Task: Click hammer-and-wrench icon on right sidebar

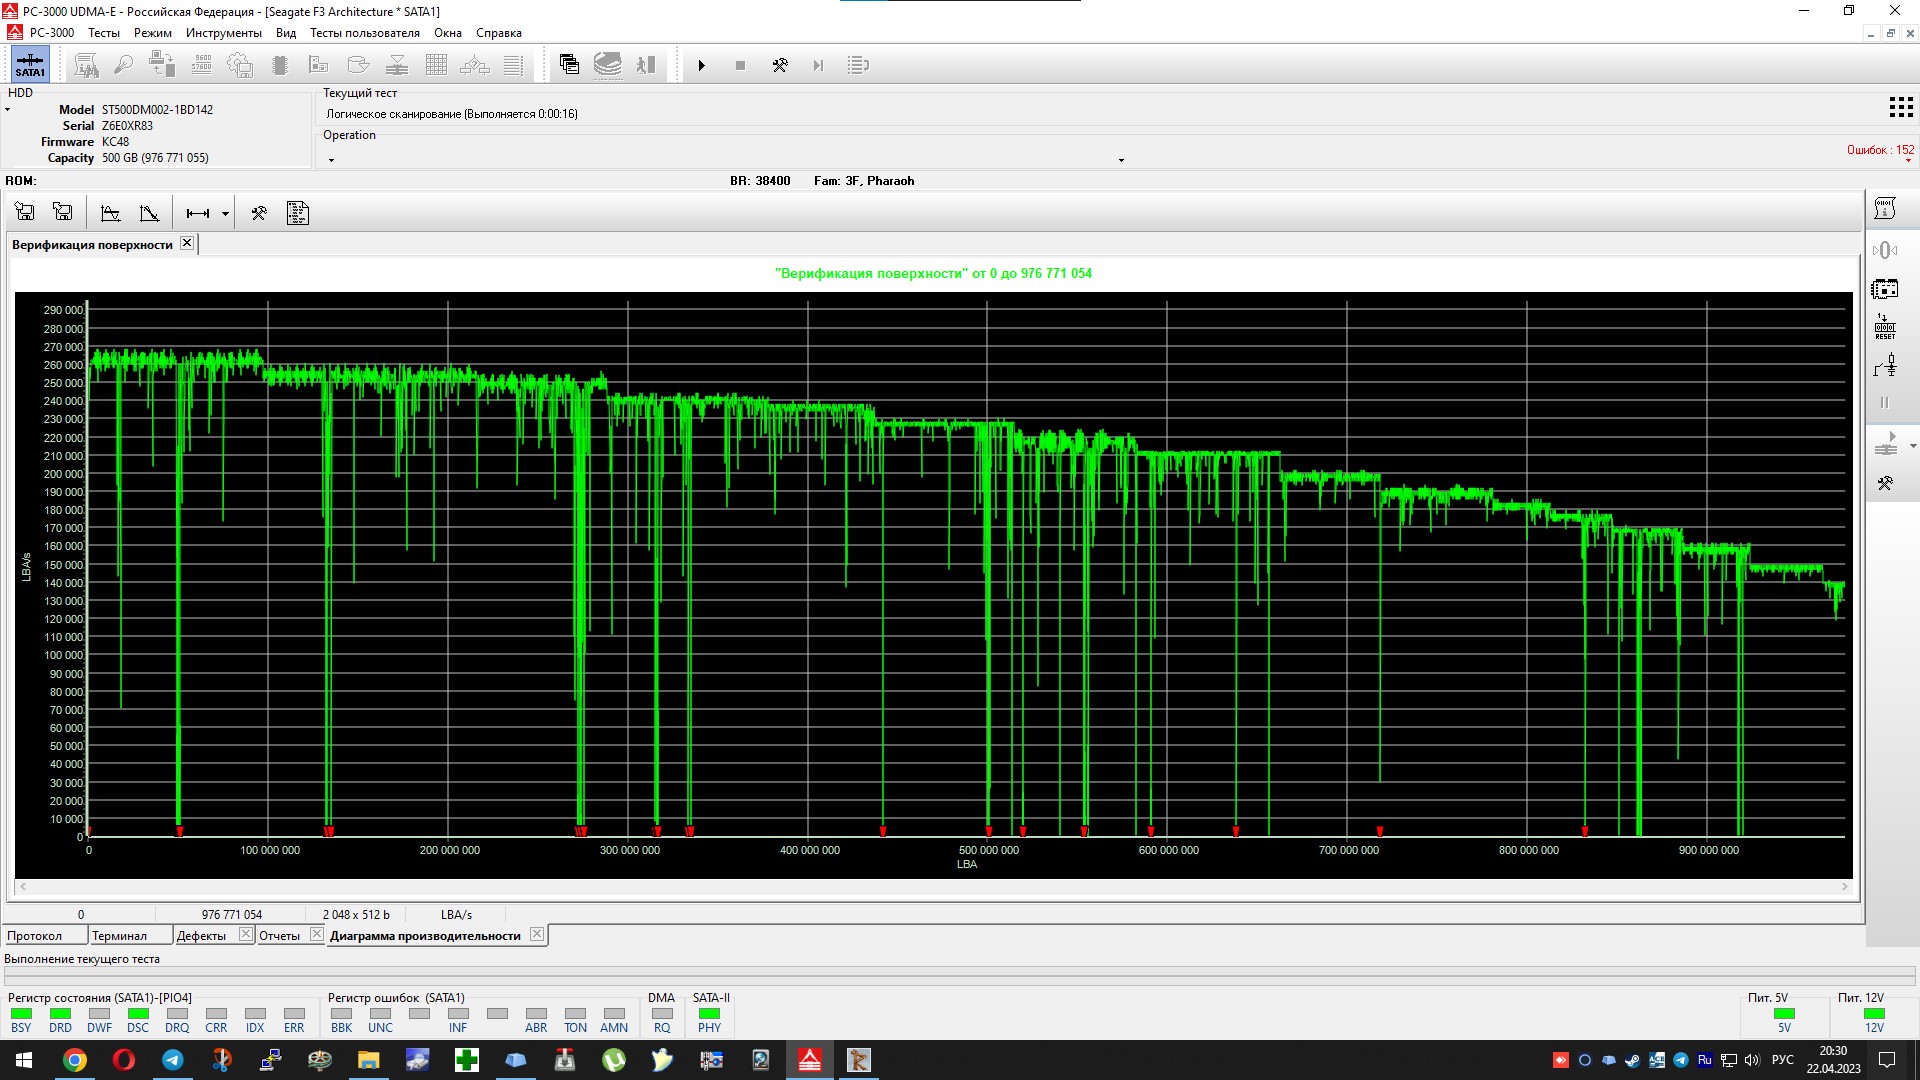Action: 1885,483
